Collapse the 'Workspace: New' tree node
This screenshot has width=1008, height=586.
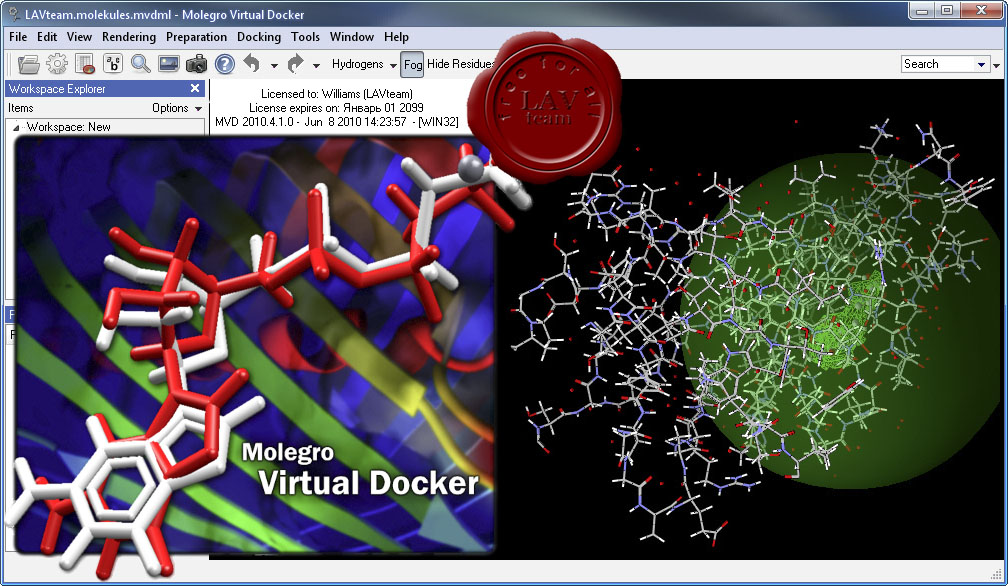[x=16, y=127]
